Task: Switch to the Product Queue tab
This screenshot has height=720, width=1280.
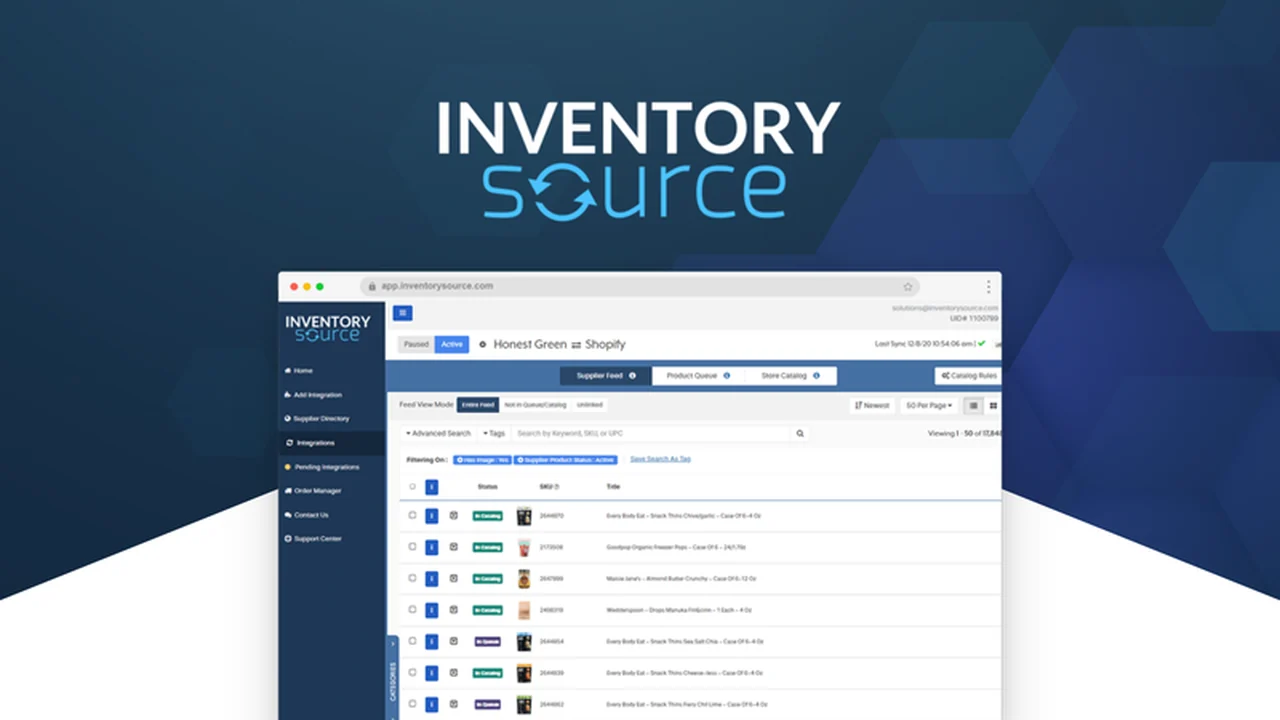Action: click(698, 376)
